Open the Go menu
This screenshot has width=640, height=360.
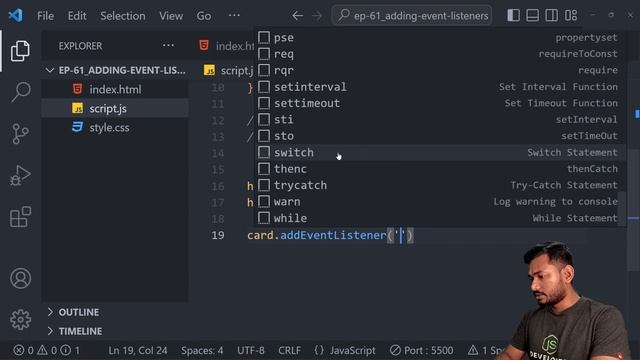(204, 16)
